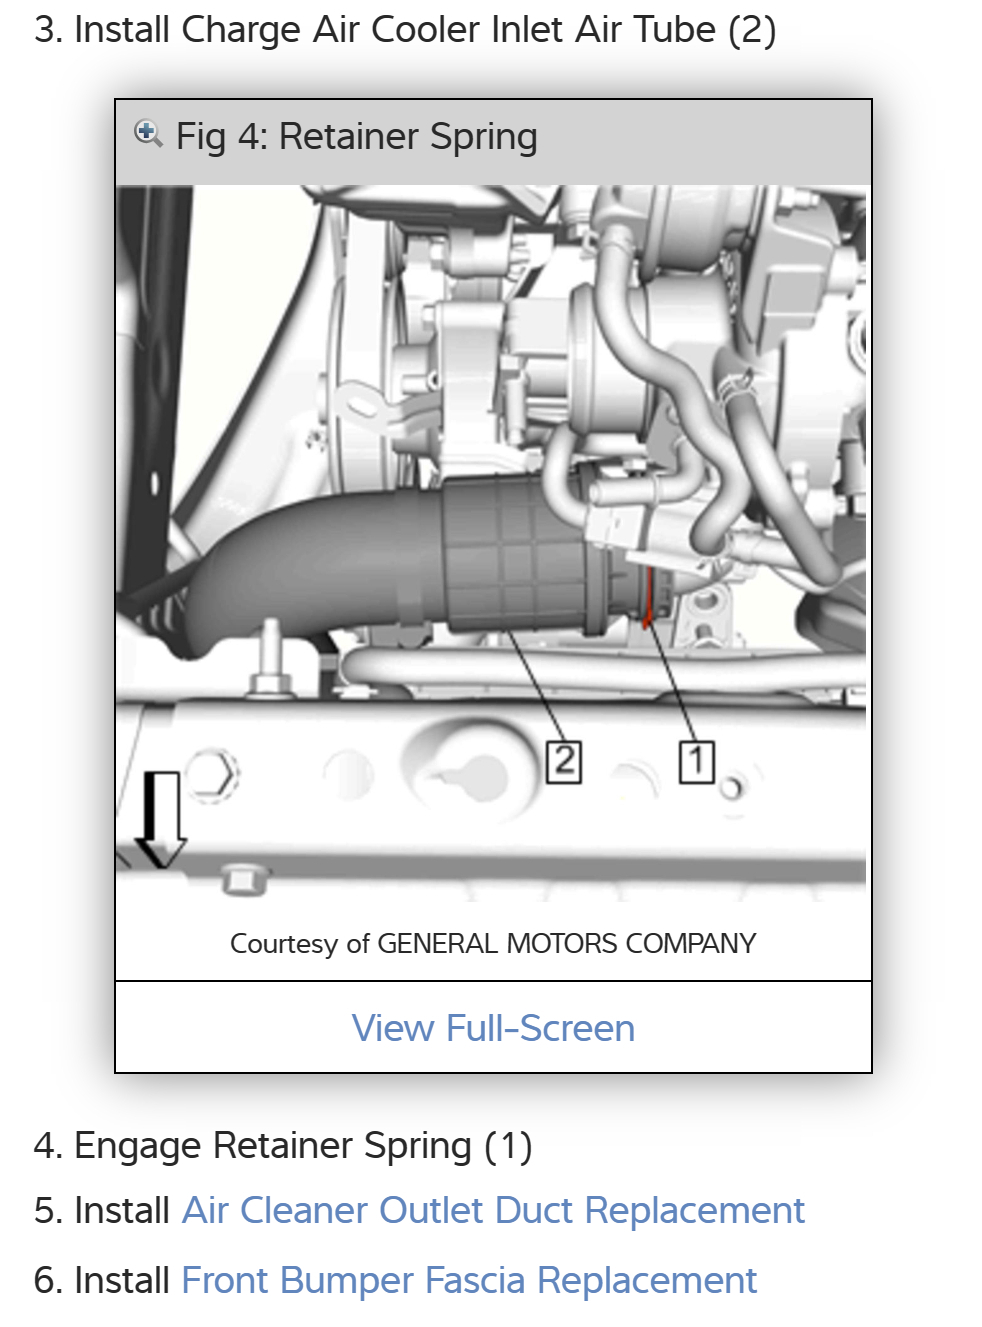The width and height of the screenshot is (982, 1327).
Task: Click the word Install in step 5
Action: coord(122,1210)
